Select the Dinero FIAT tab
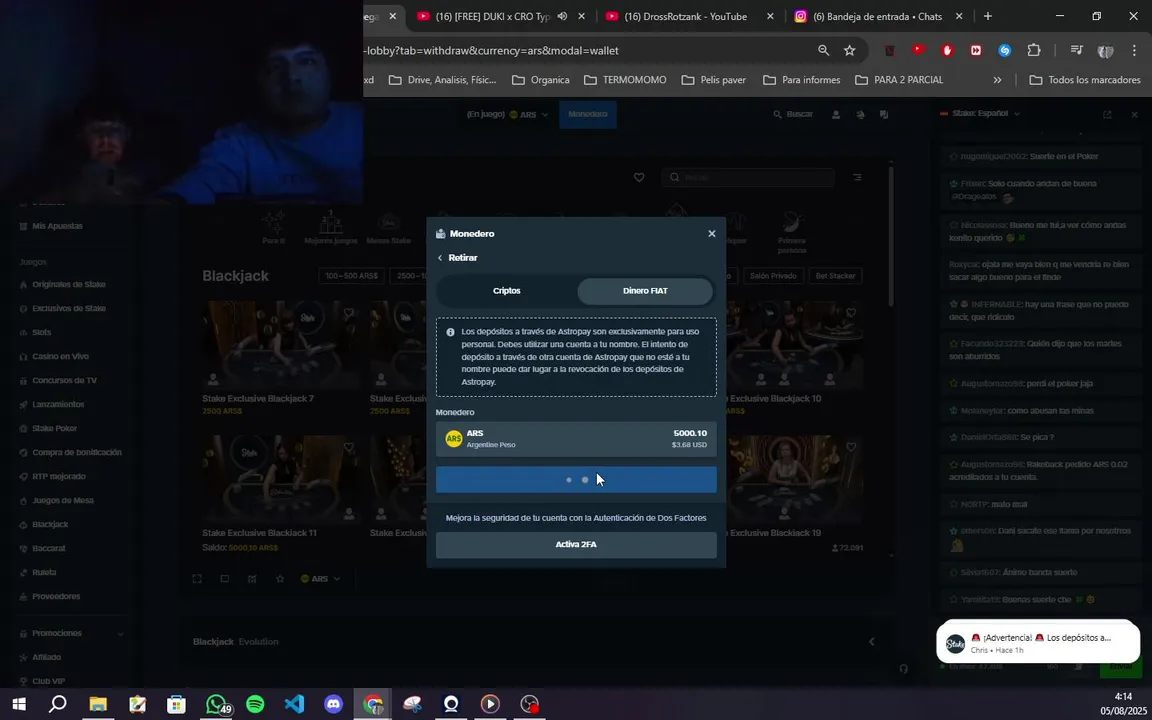 pos(645,291)
